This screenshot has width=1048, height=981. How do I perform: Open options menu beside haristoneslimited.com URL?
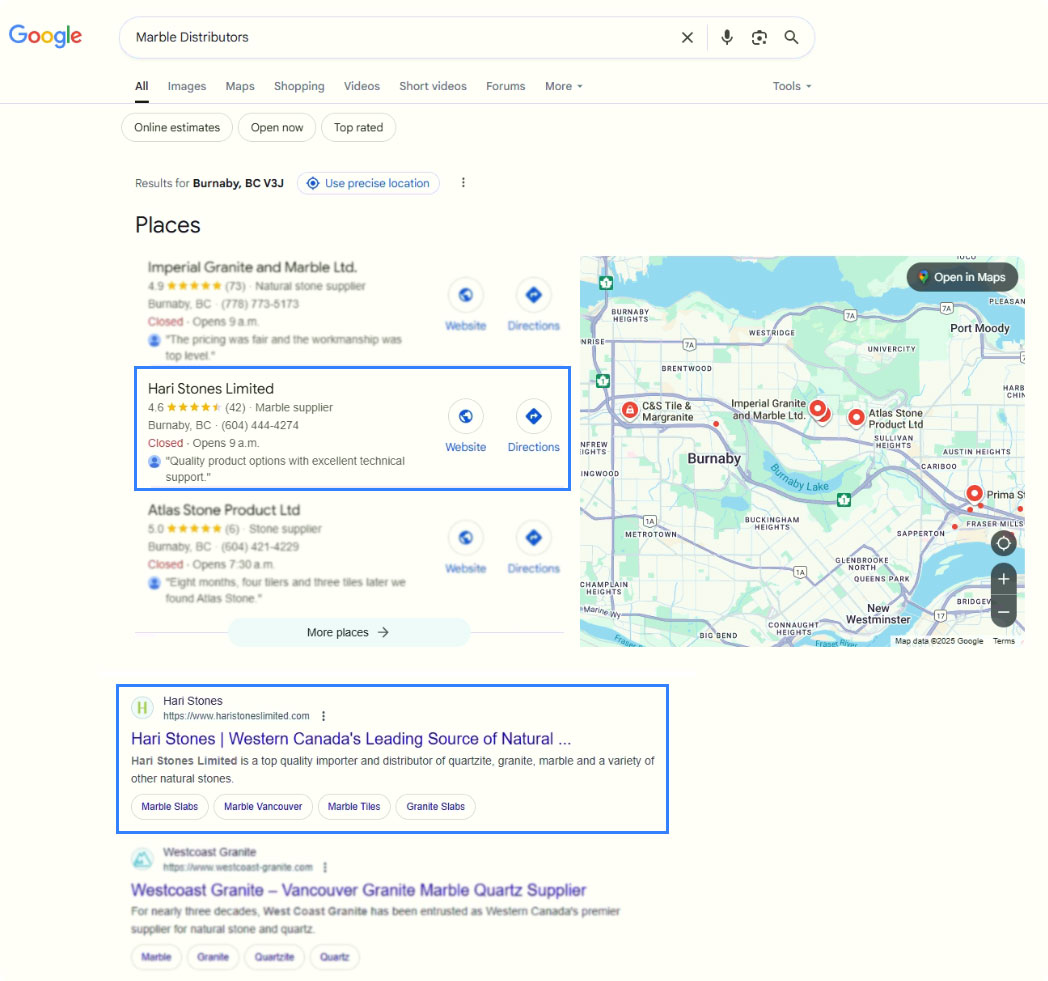tap(324, 716)
